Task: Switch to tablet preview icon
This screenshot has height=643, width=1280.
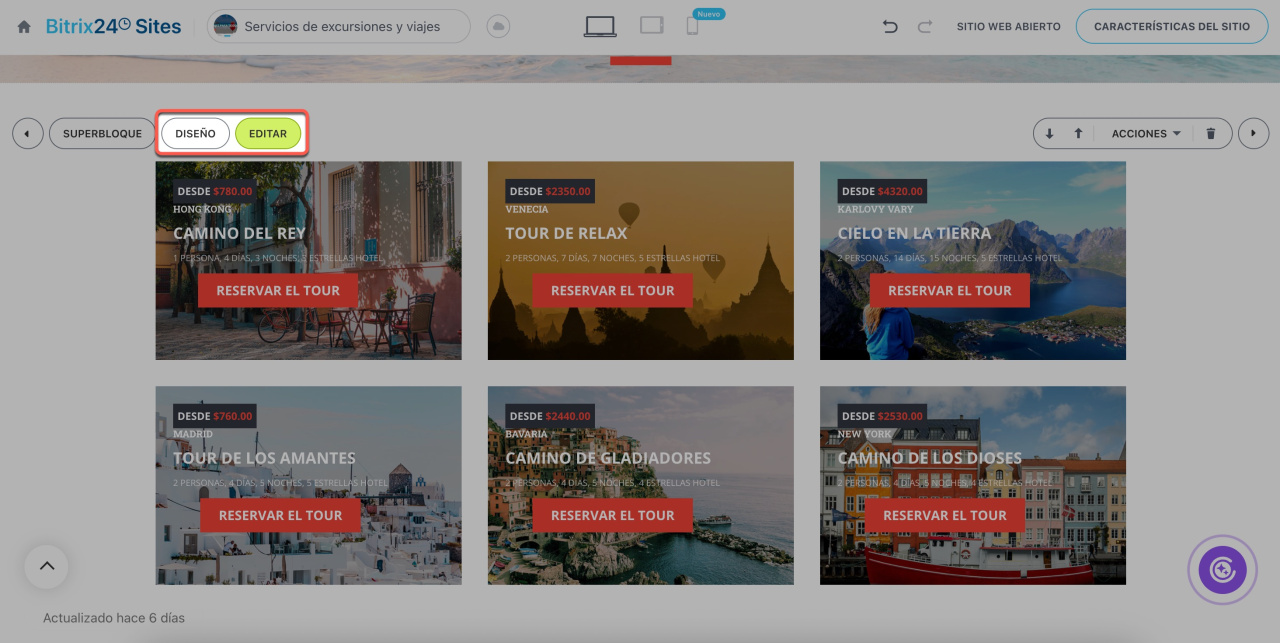Action: click(652, 26)
